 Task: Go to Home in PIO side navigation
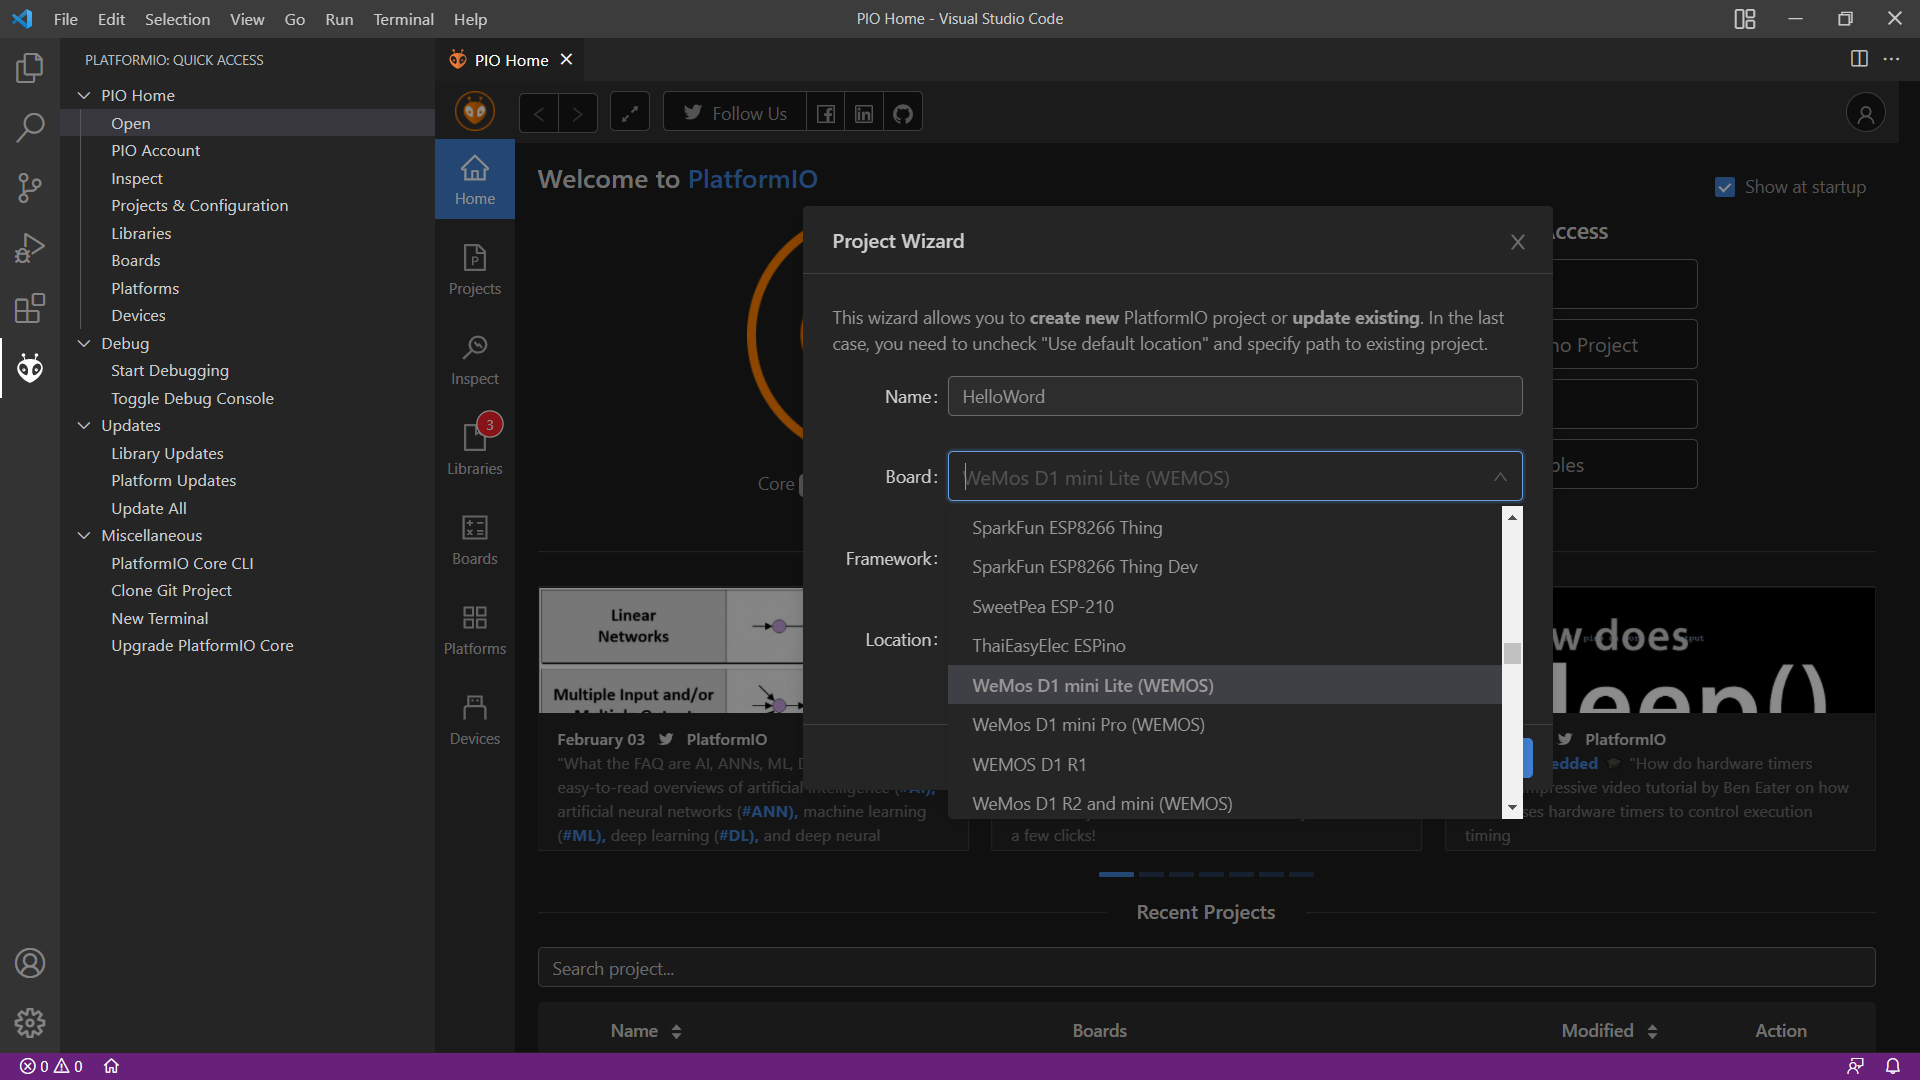[475, 179]
